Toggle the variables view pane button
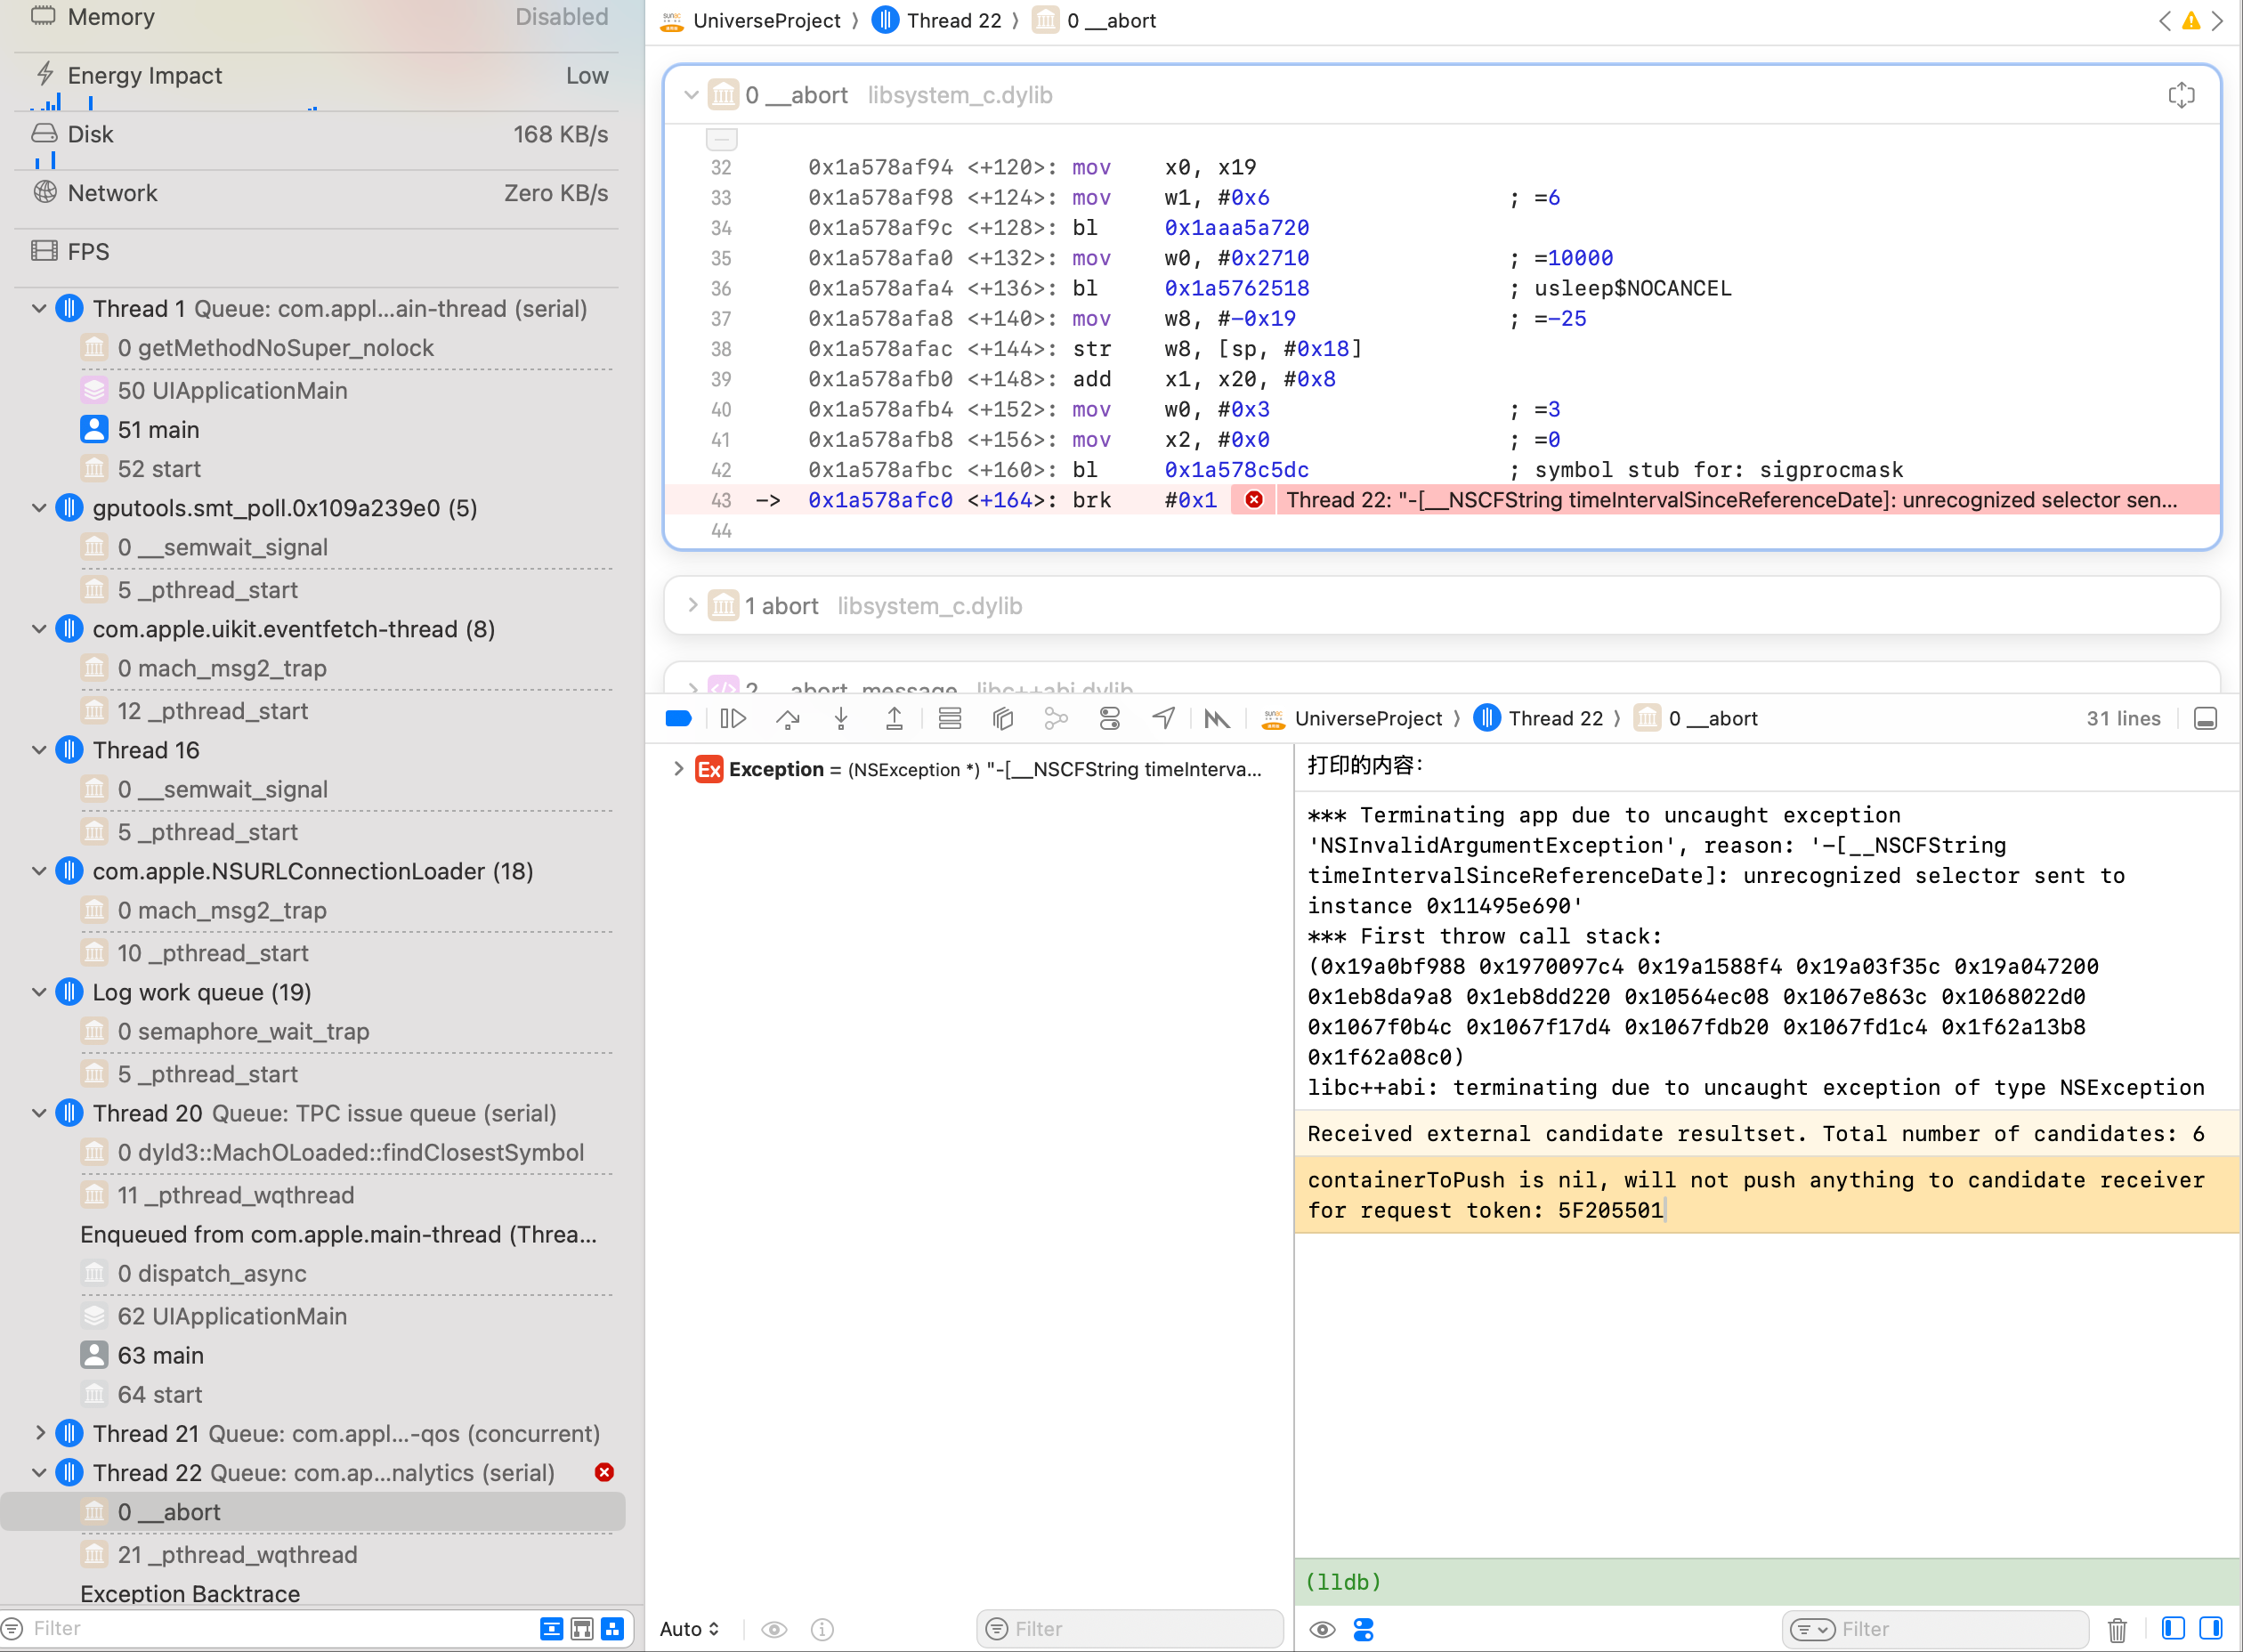 2173,1628
